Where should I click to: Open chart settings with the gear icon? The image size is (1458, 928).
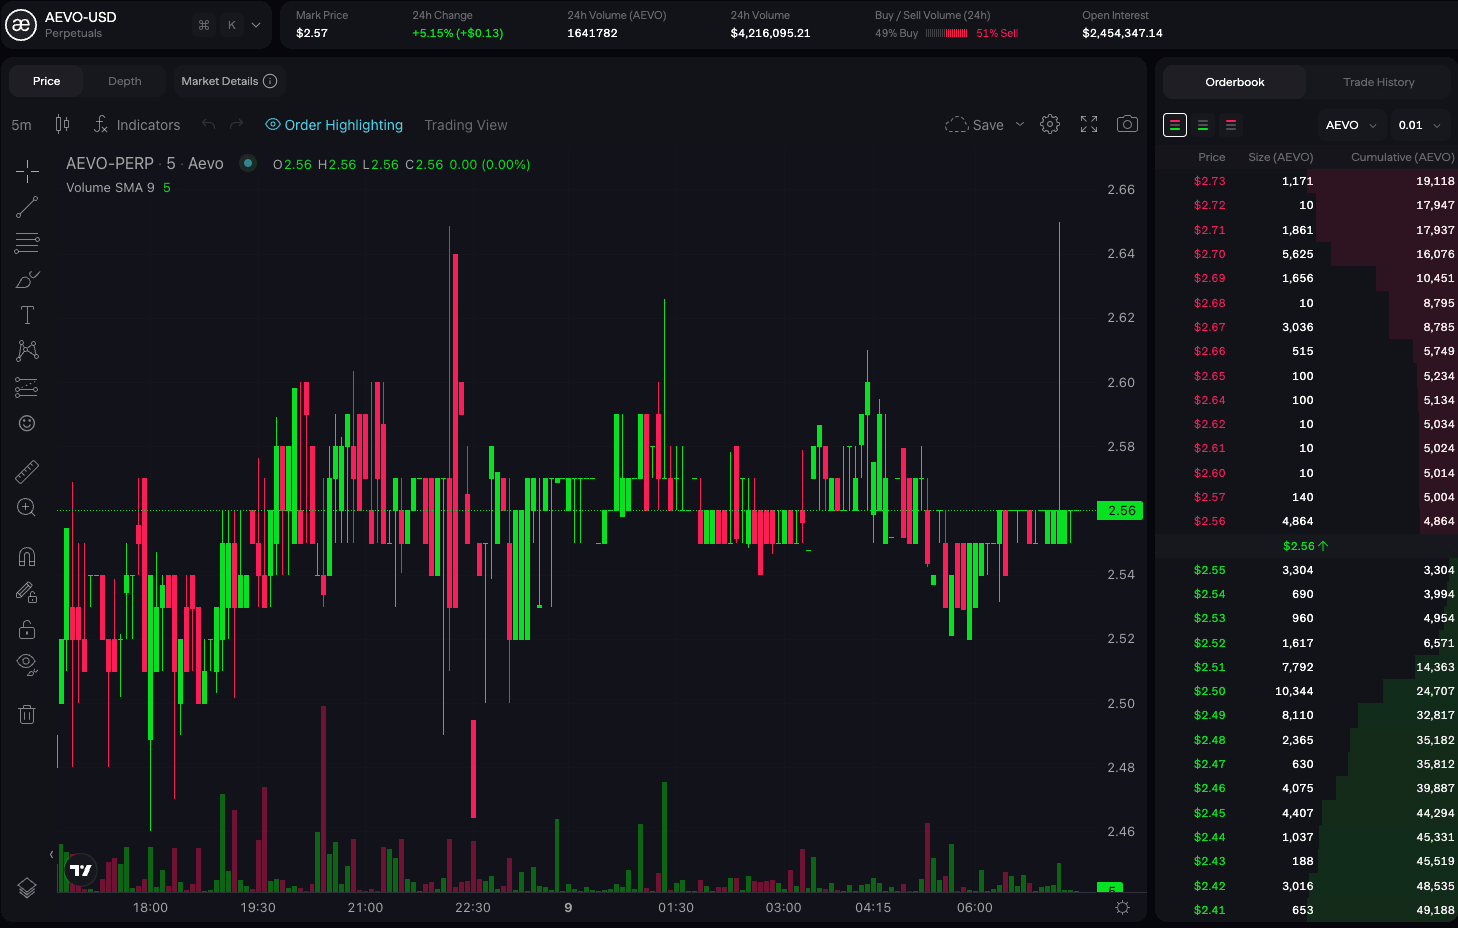[1050, 124]
